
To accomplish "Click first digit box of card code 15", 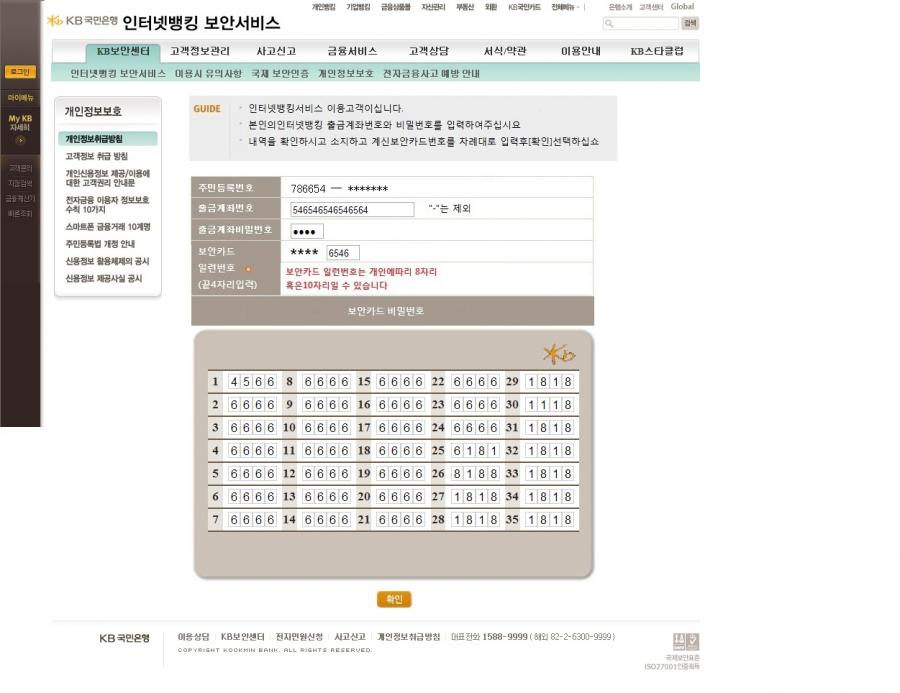I will pos(382,382).
